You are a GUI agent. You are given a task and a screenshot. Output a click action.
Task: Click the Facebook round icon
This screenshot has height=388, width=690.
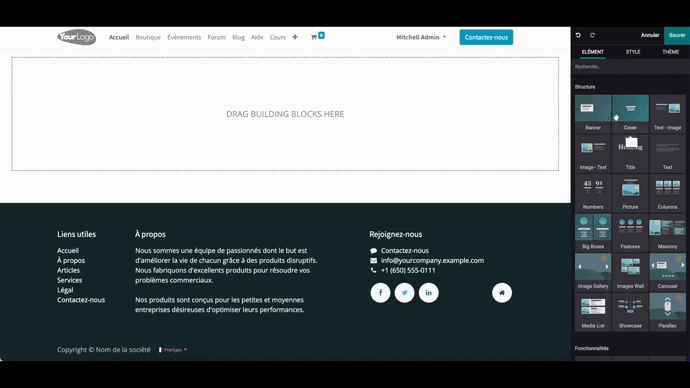380,293
